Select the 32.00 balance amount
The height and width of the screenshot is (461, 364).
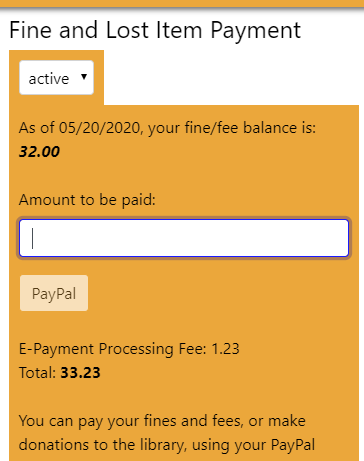(39, 152)
